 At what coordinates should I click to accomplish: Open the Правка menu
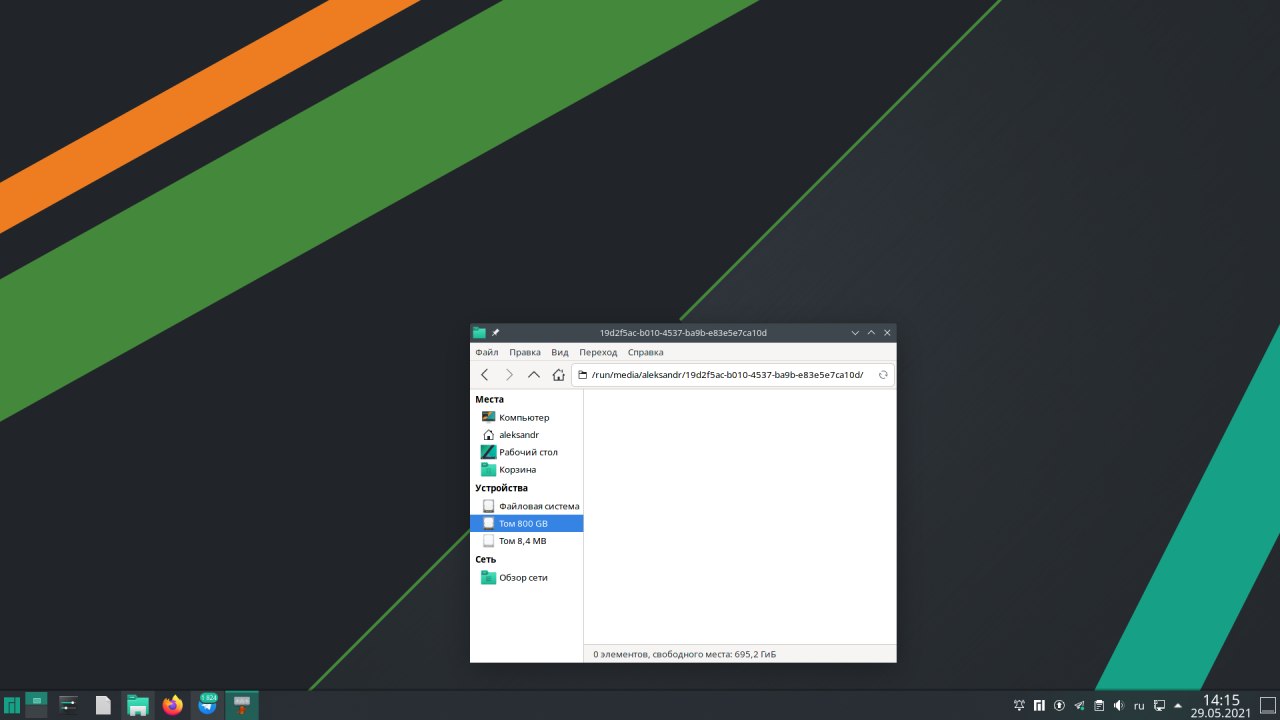click(525, 352)
